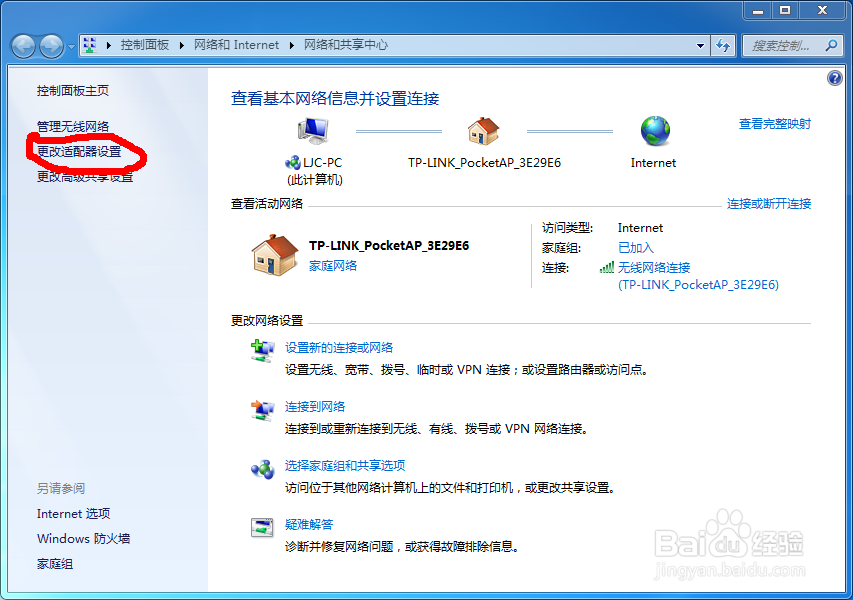The height and width of the screenshot is (600, 853).
Task: Open 疑难解答 link
Action: [x=309, y=524]
